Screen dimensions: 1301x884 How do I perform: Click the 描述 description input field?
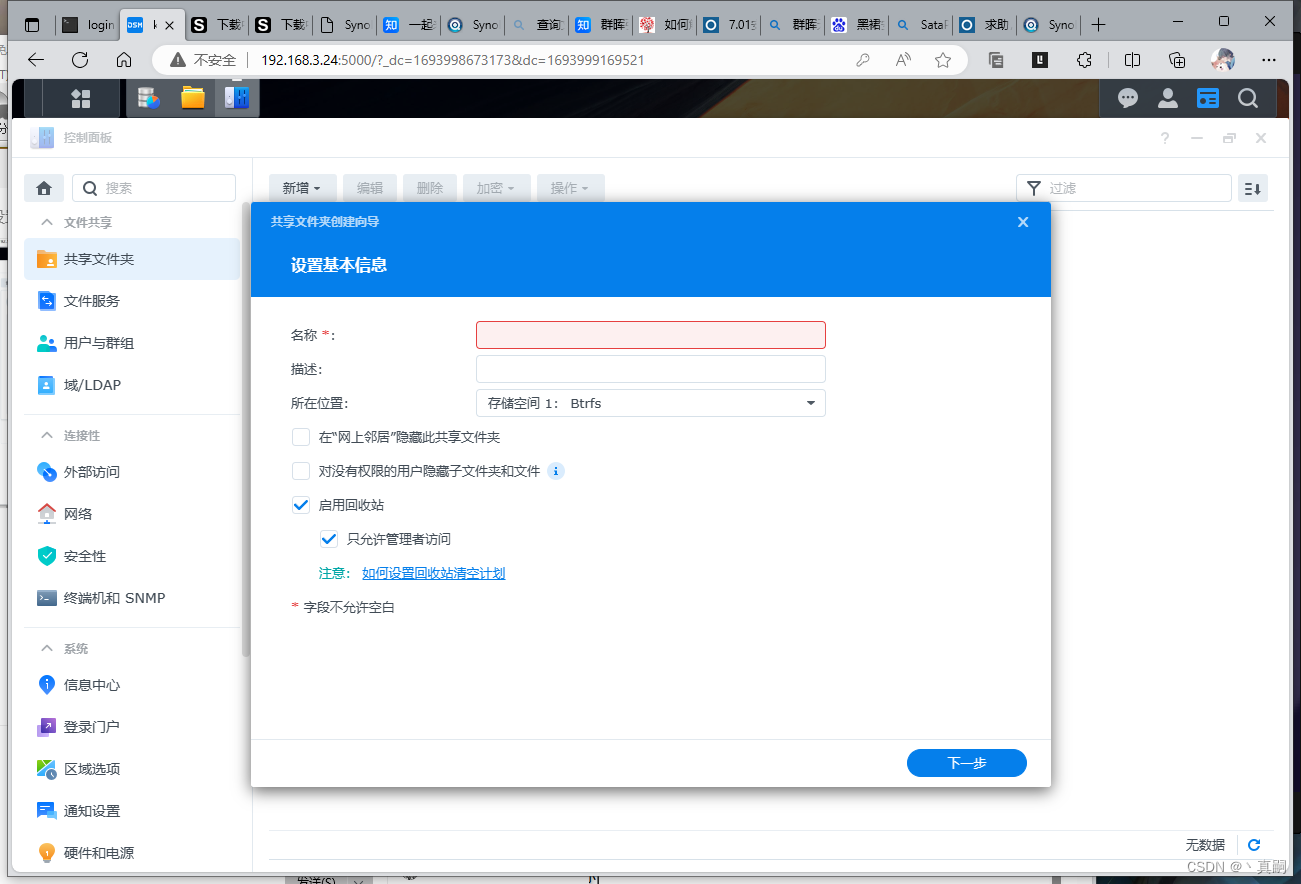[x=651, y=369]
